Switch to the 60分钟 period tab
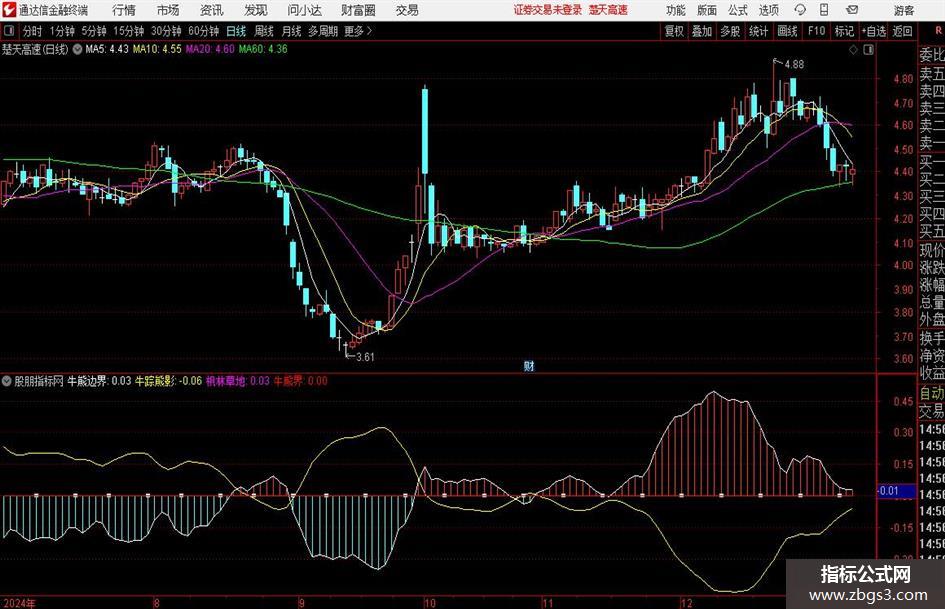Image resolution: width=945 pixels, height=609 pixels. pos(204,31)
